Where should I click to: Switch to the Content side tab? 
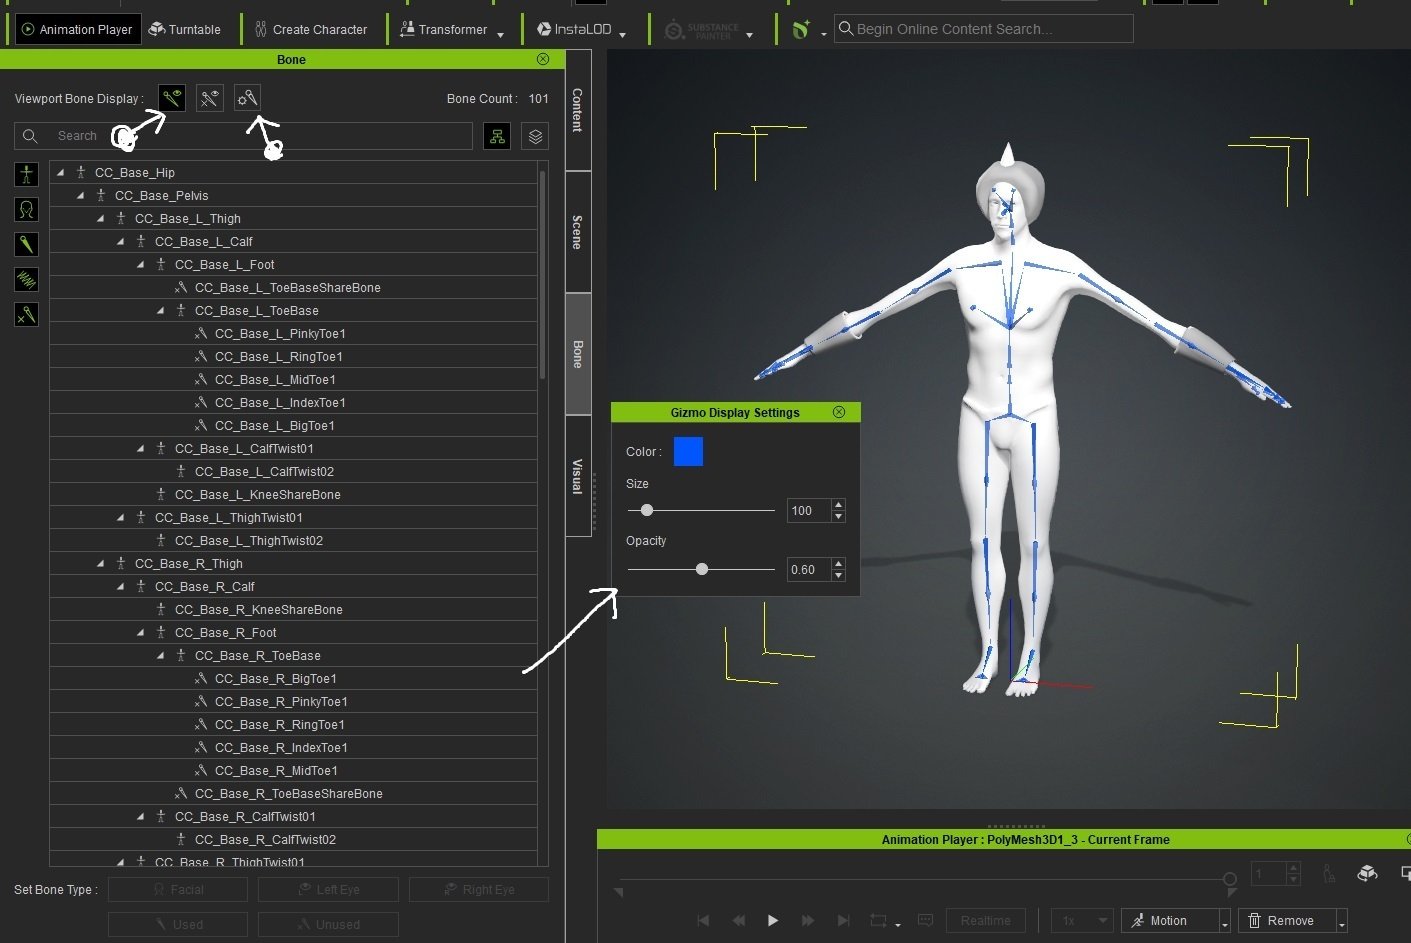(x=577, y=110)
